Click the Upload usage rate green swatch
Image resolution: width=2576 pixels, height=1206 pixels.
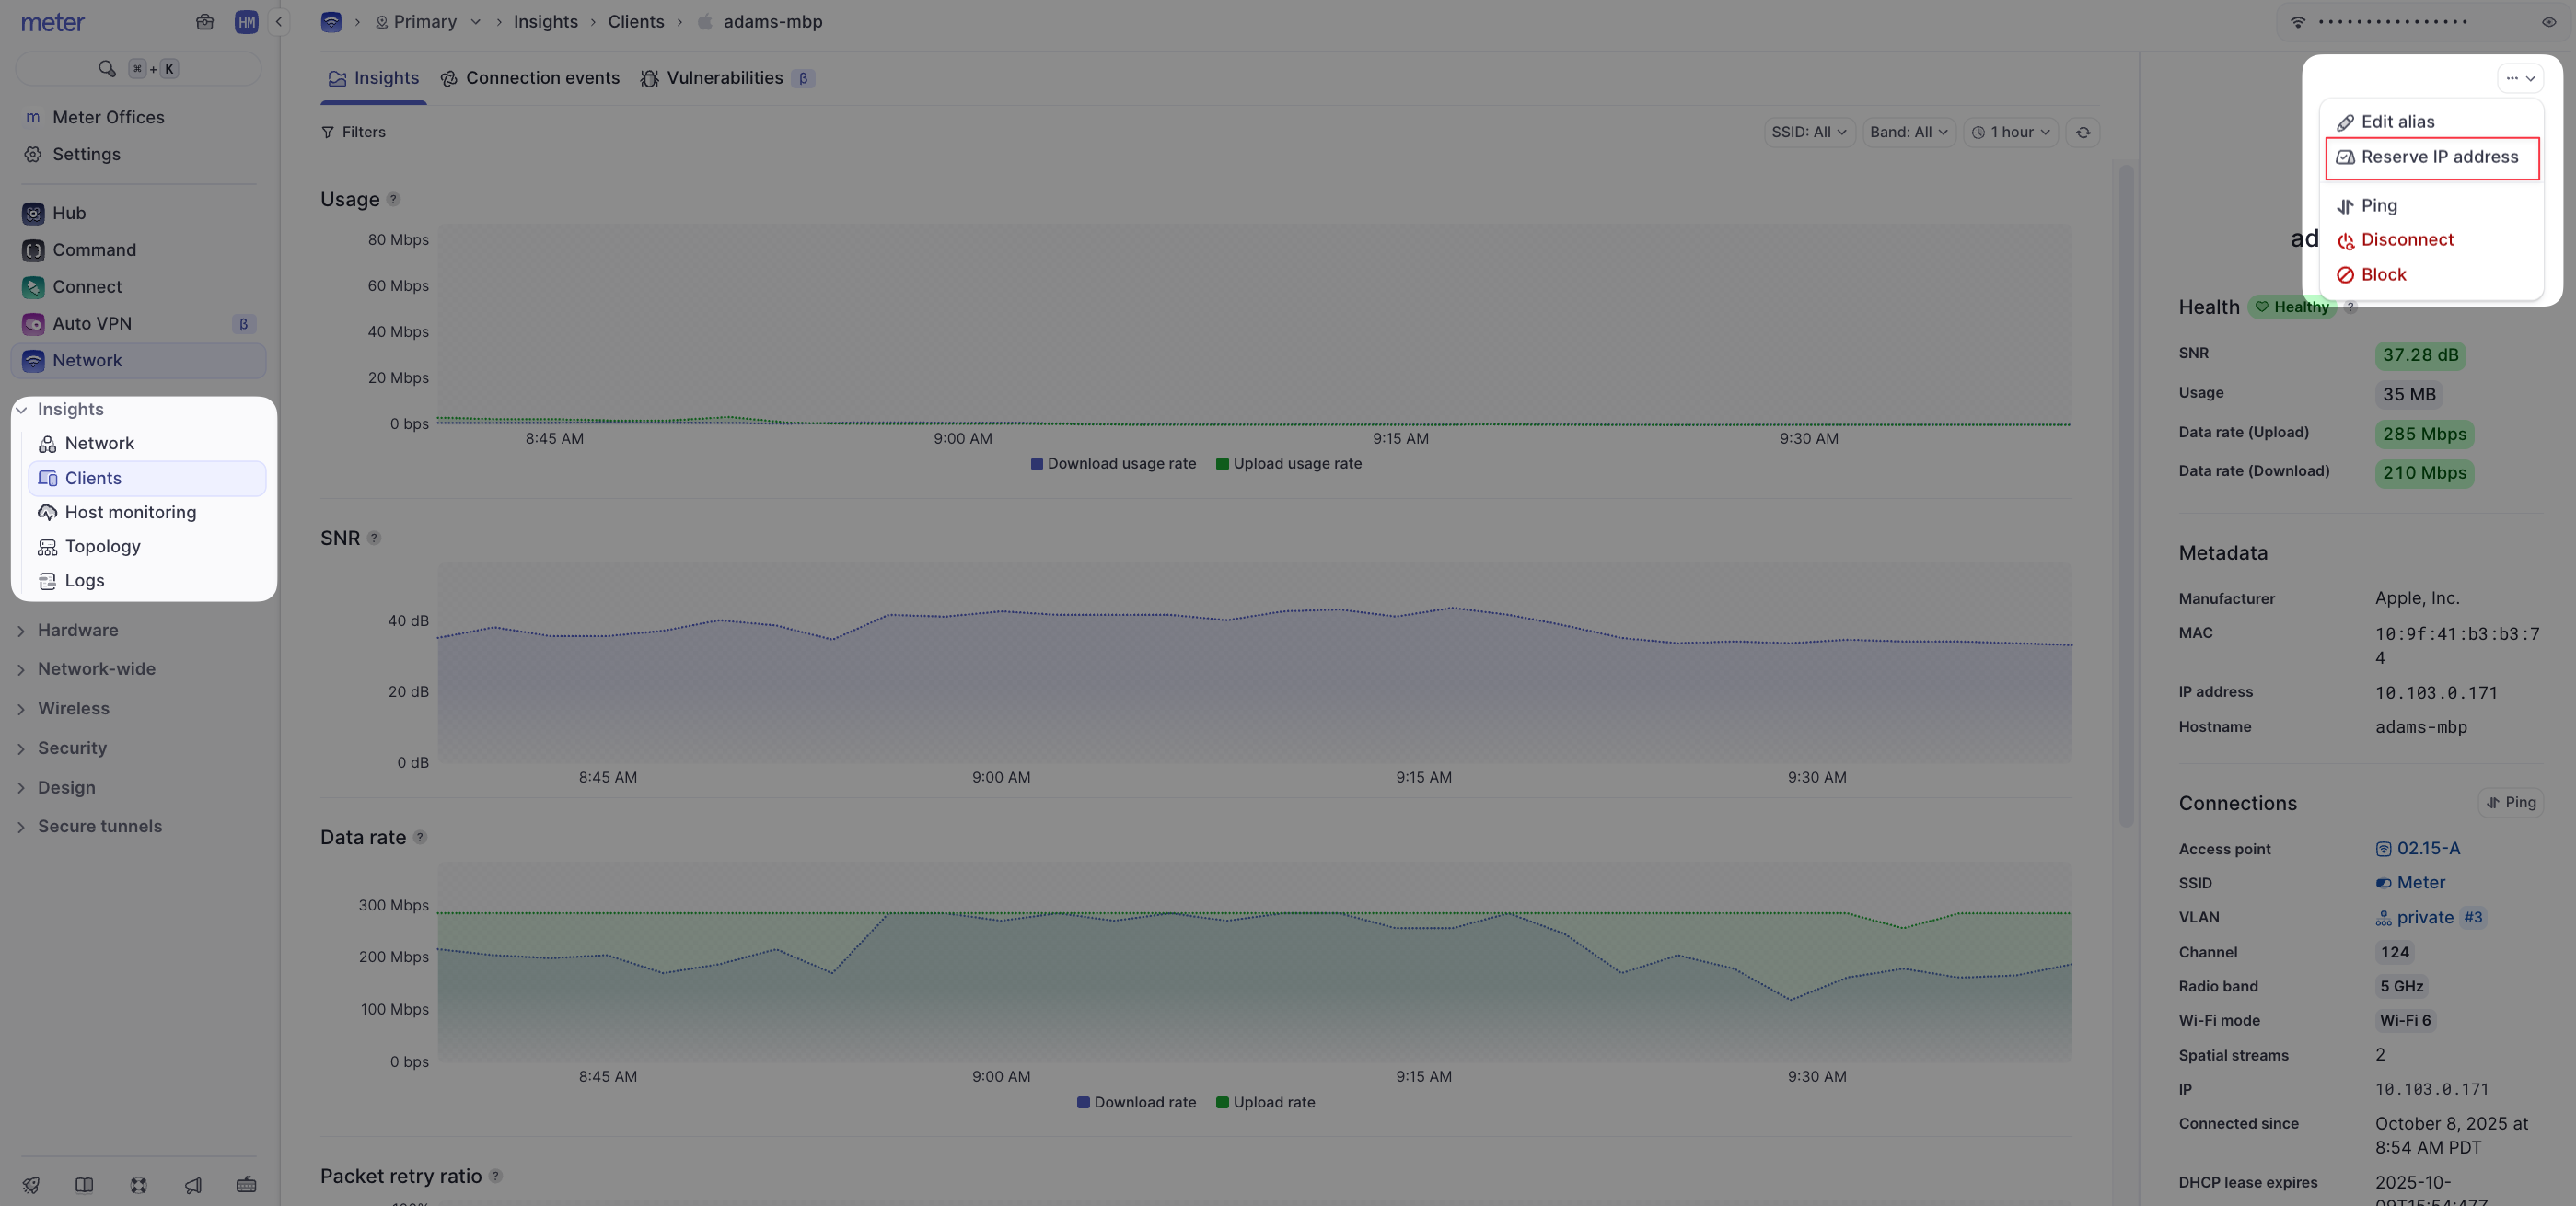[1222, 464]
